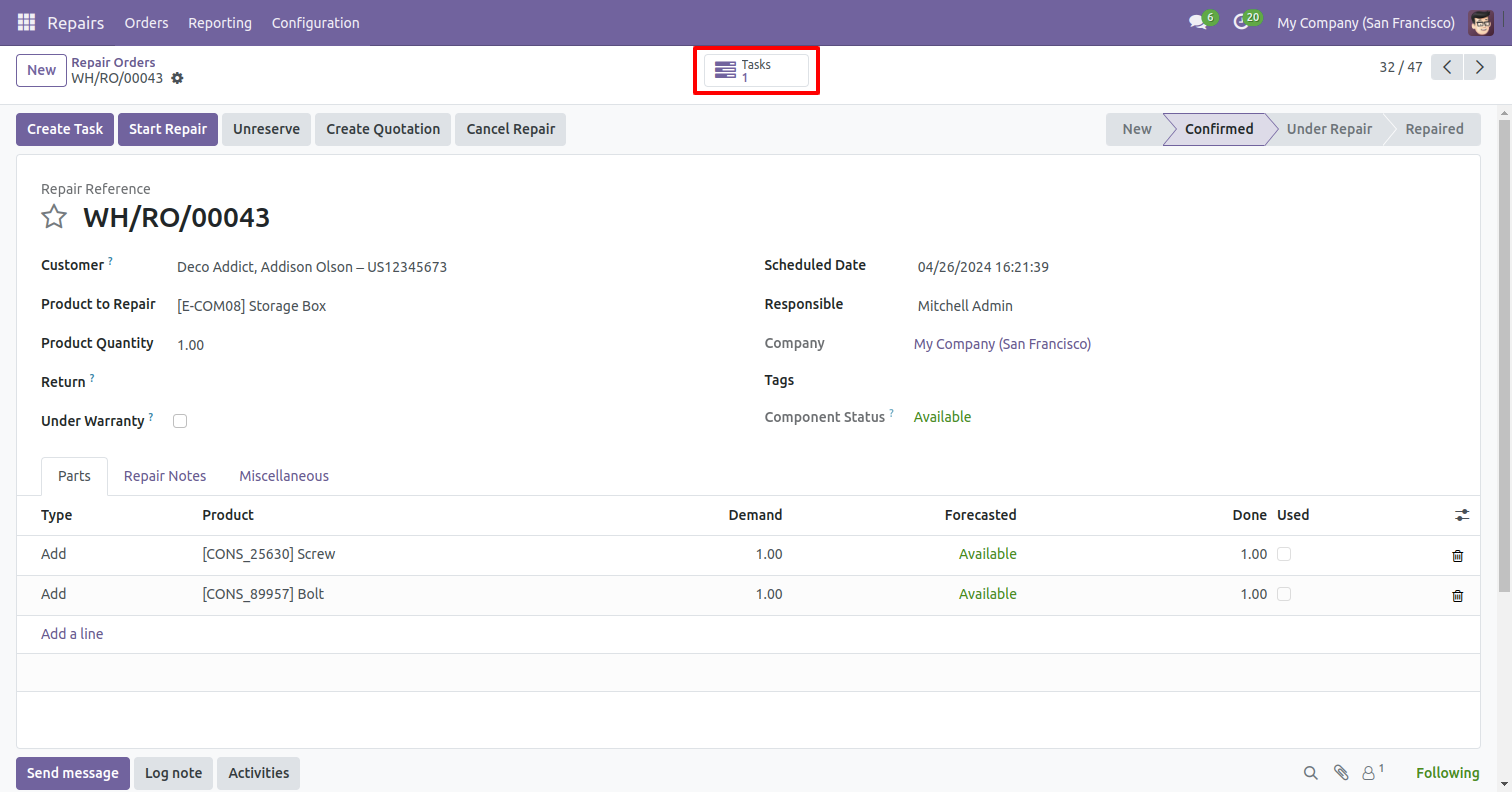Delete the Screw part line
1512x792 pixels.
pos(1457,555)
